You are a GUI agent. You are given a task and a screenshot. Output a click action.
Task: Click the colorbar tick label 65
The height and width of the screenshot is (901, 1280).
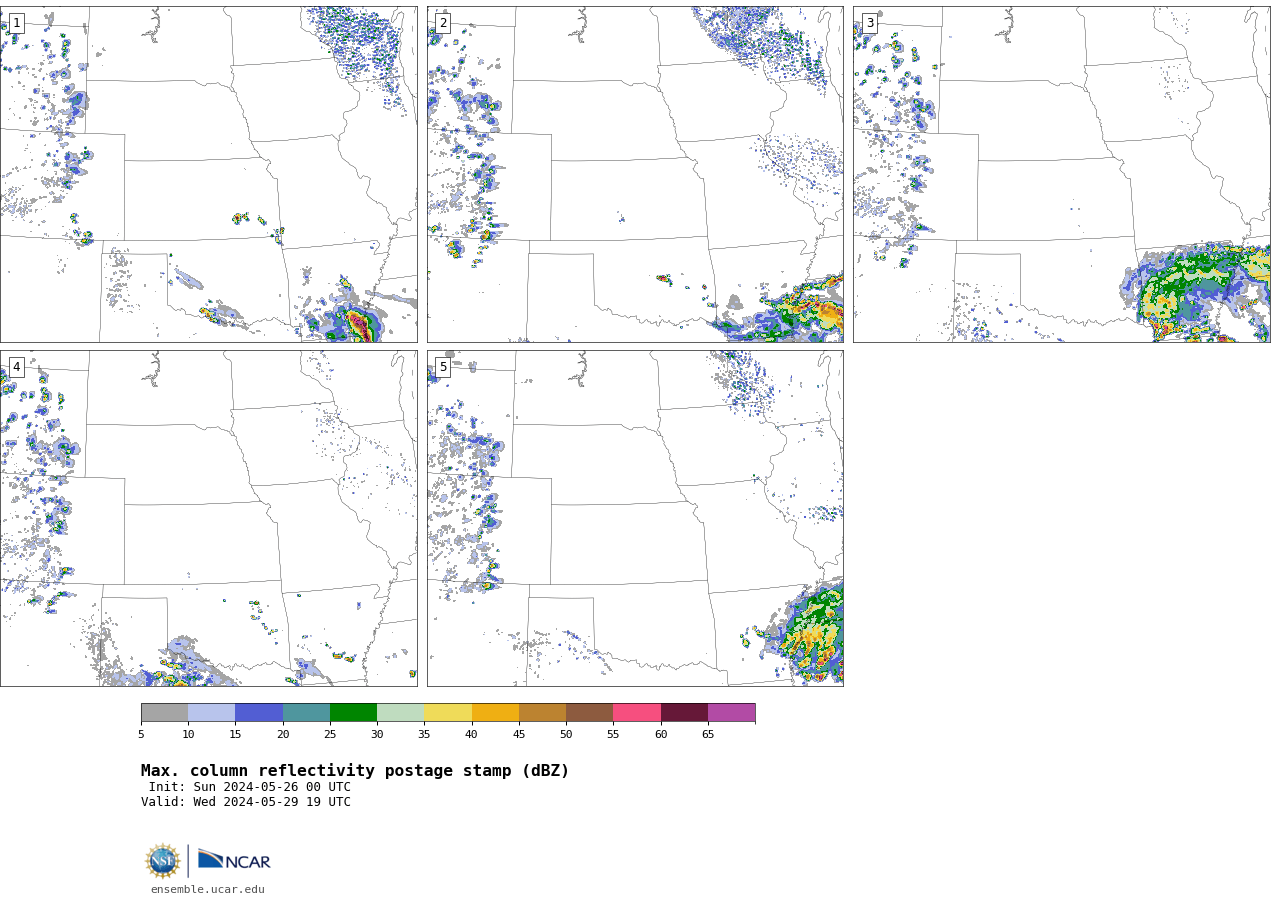pyautogui.click(x=708, y=735)
